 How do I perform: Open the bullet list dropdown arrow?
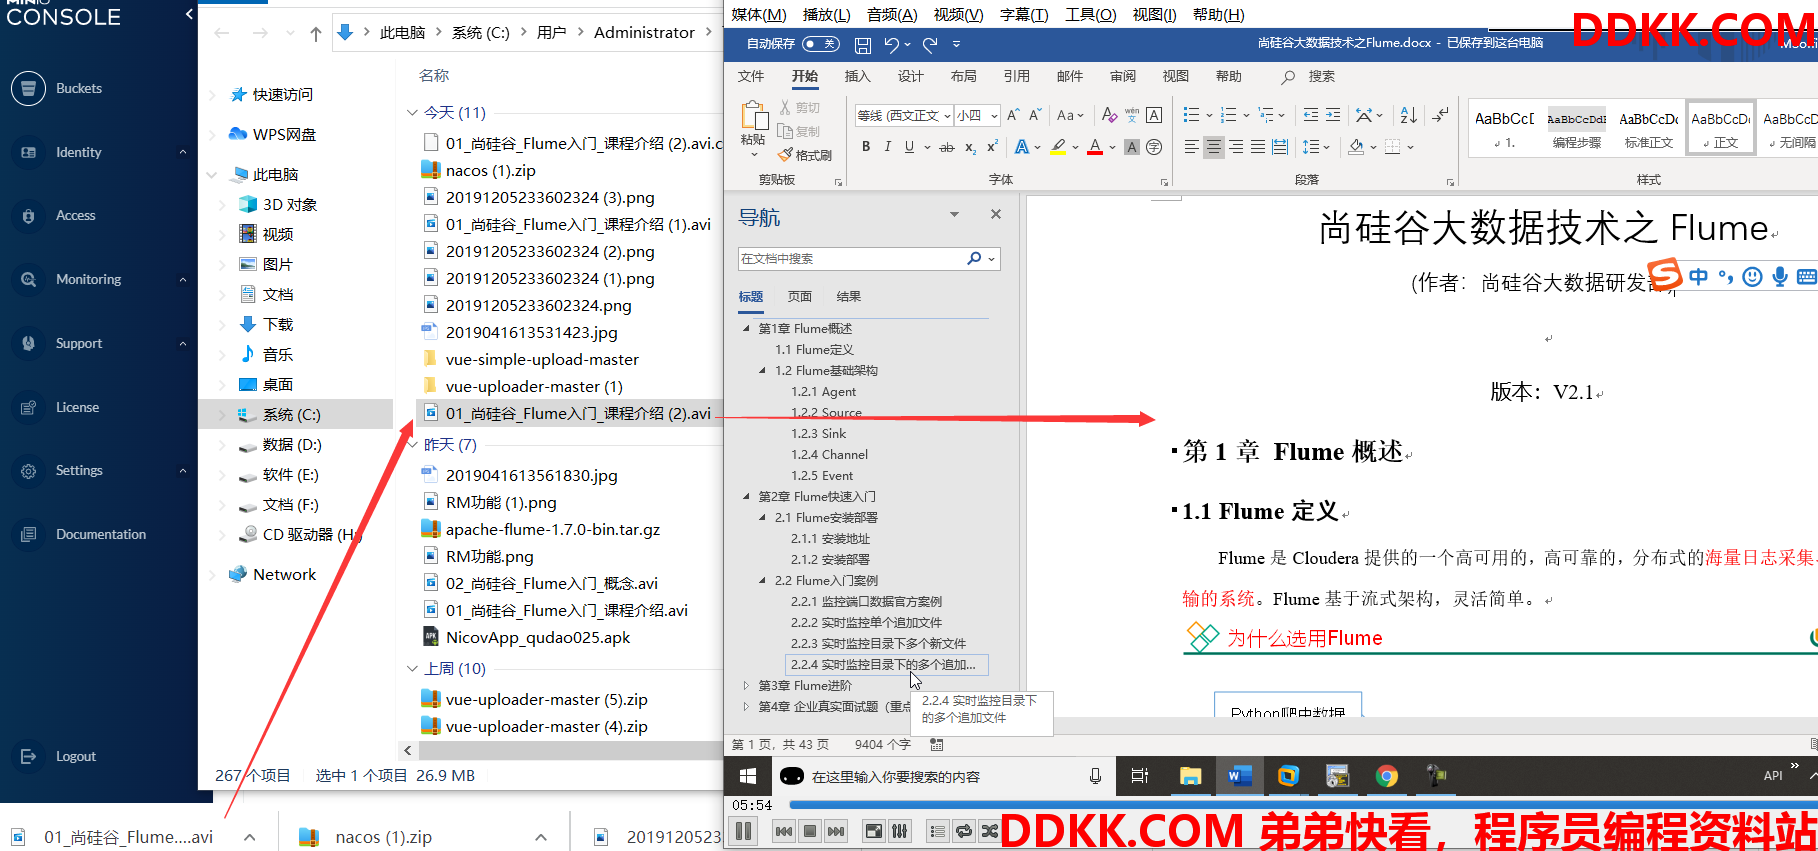[1209, 116]
